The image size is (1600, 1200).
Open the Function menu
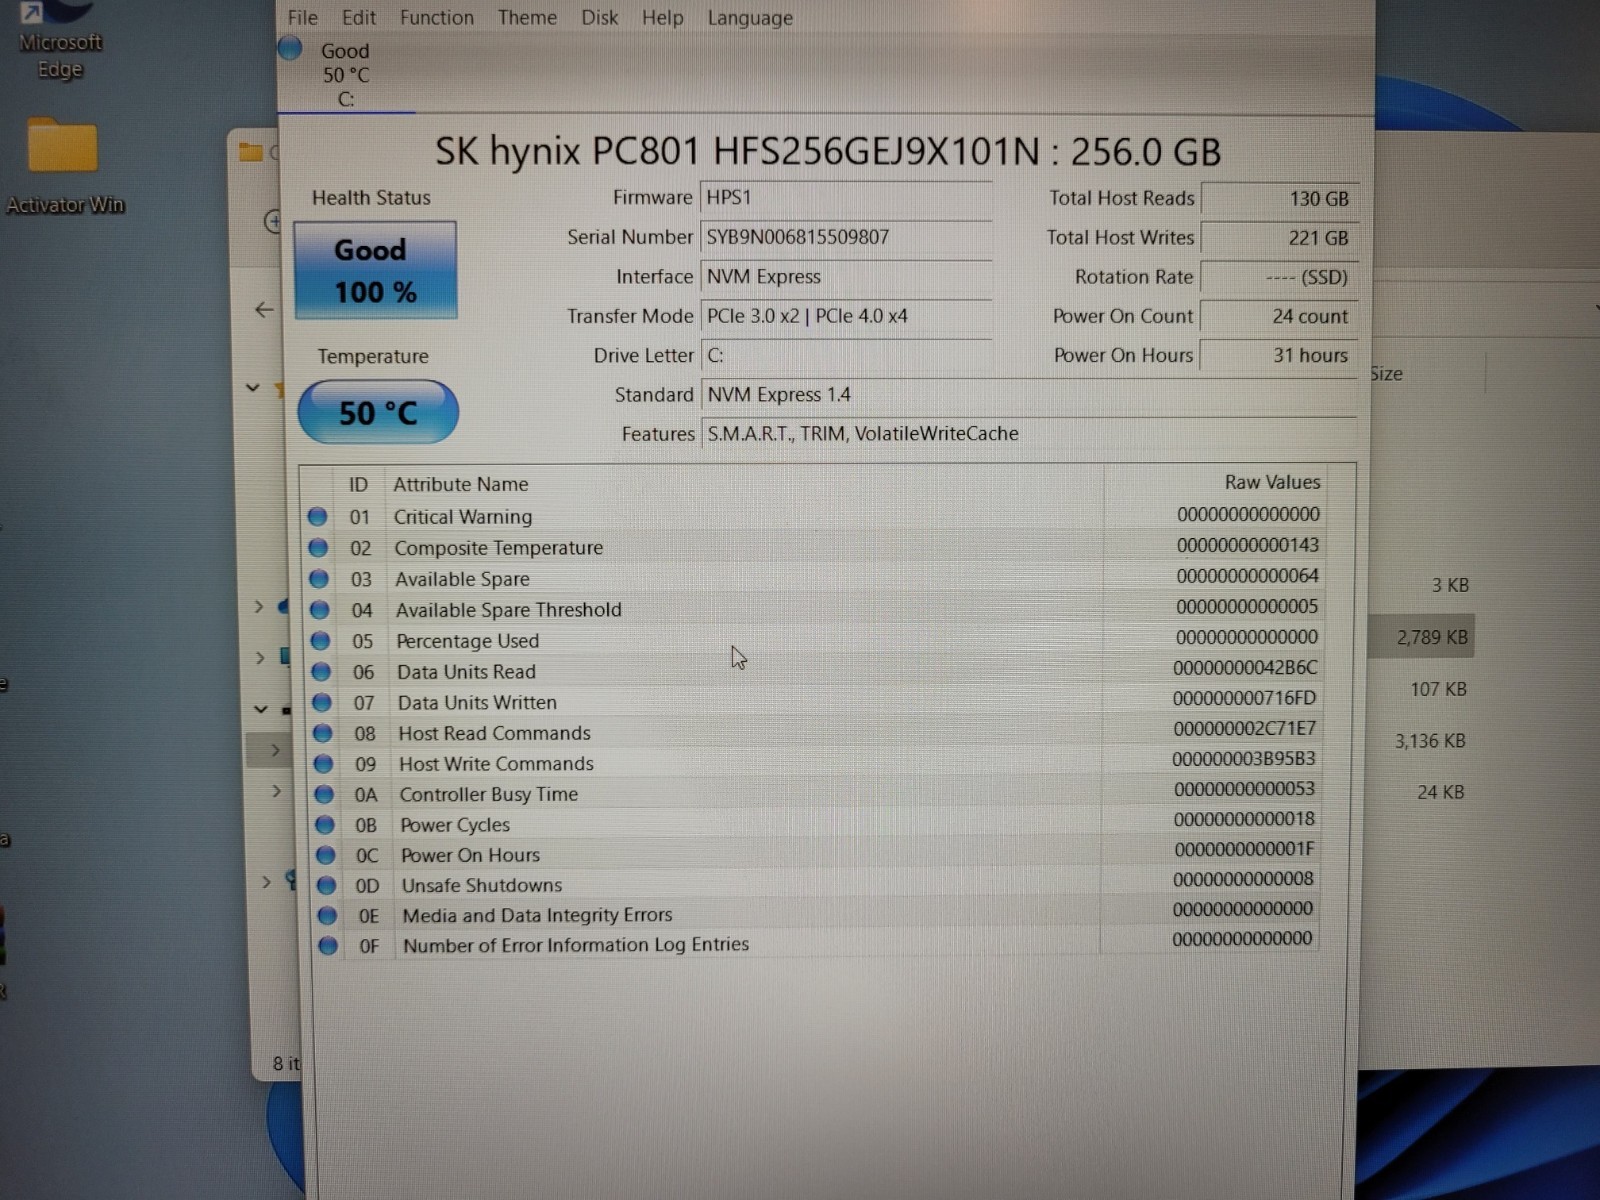(x=437, y=18)
